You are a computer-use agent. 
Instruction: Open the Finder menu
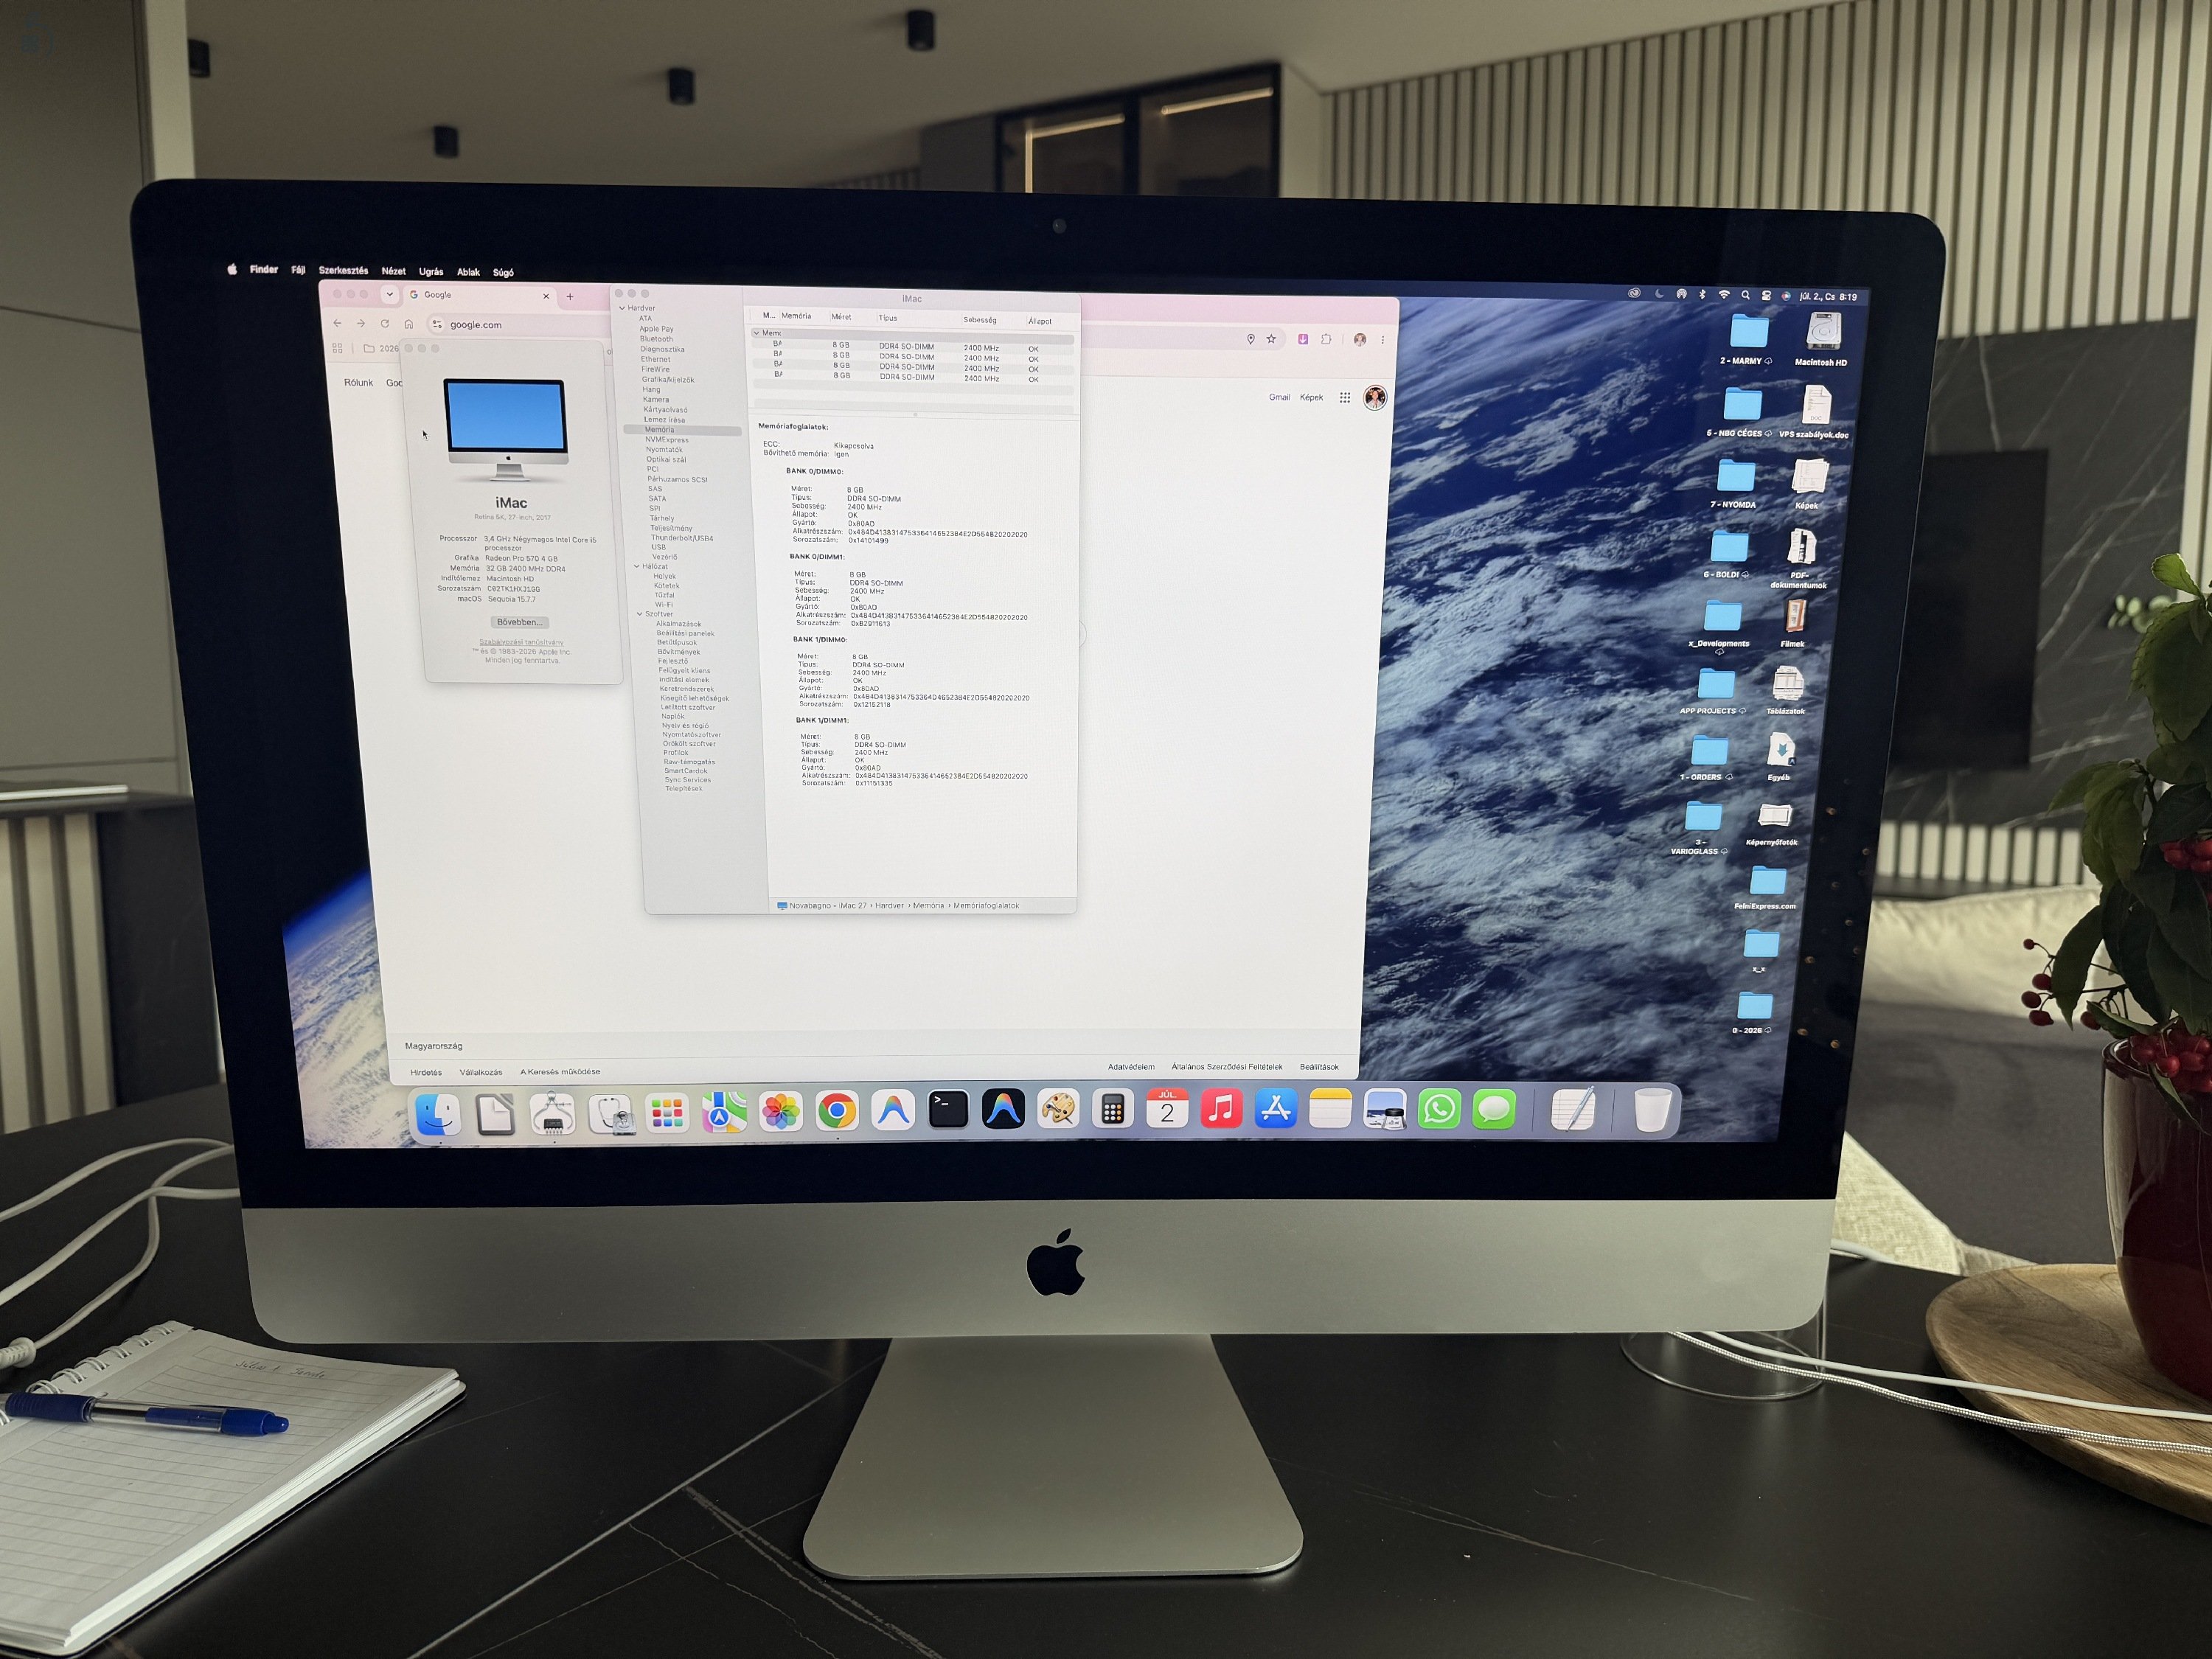pyautogui.click(x=264, y=269)
